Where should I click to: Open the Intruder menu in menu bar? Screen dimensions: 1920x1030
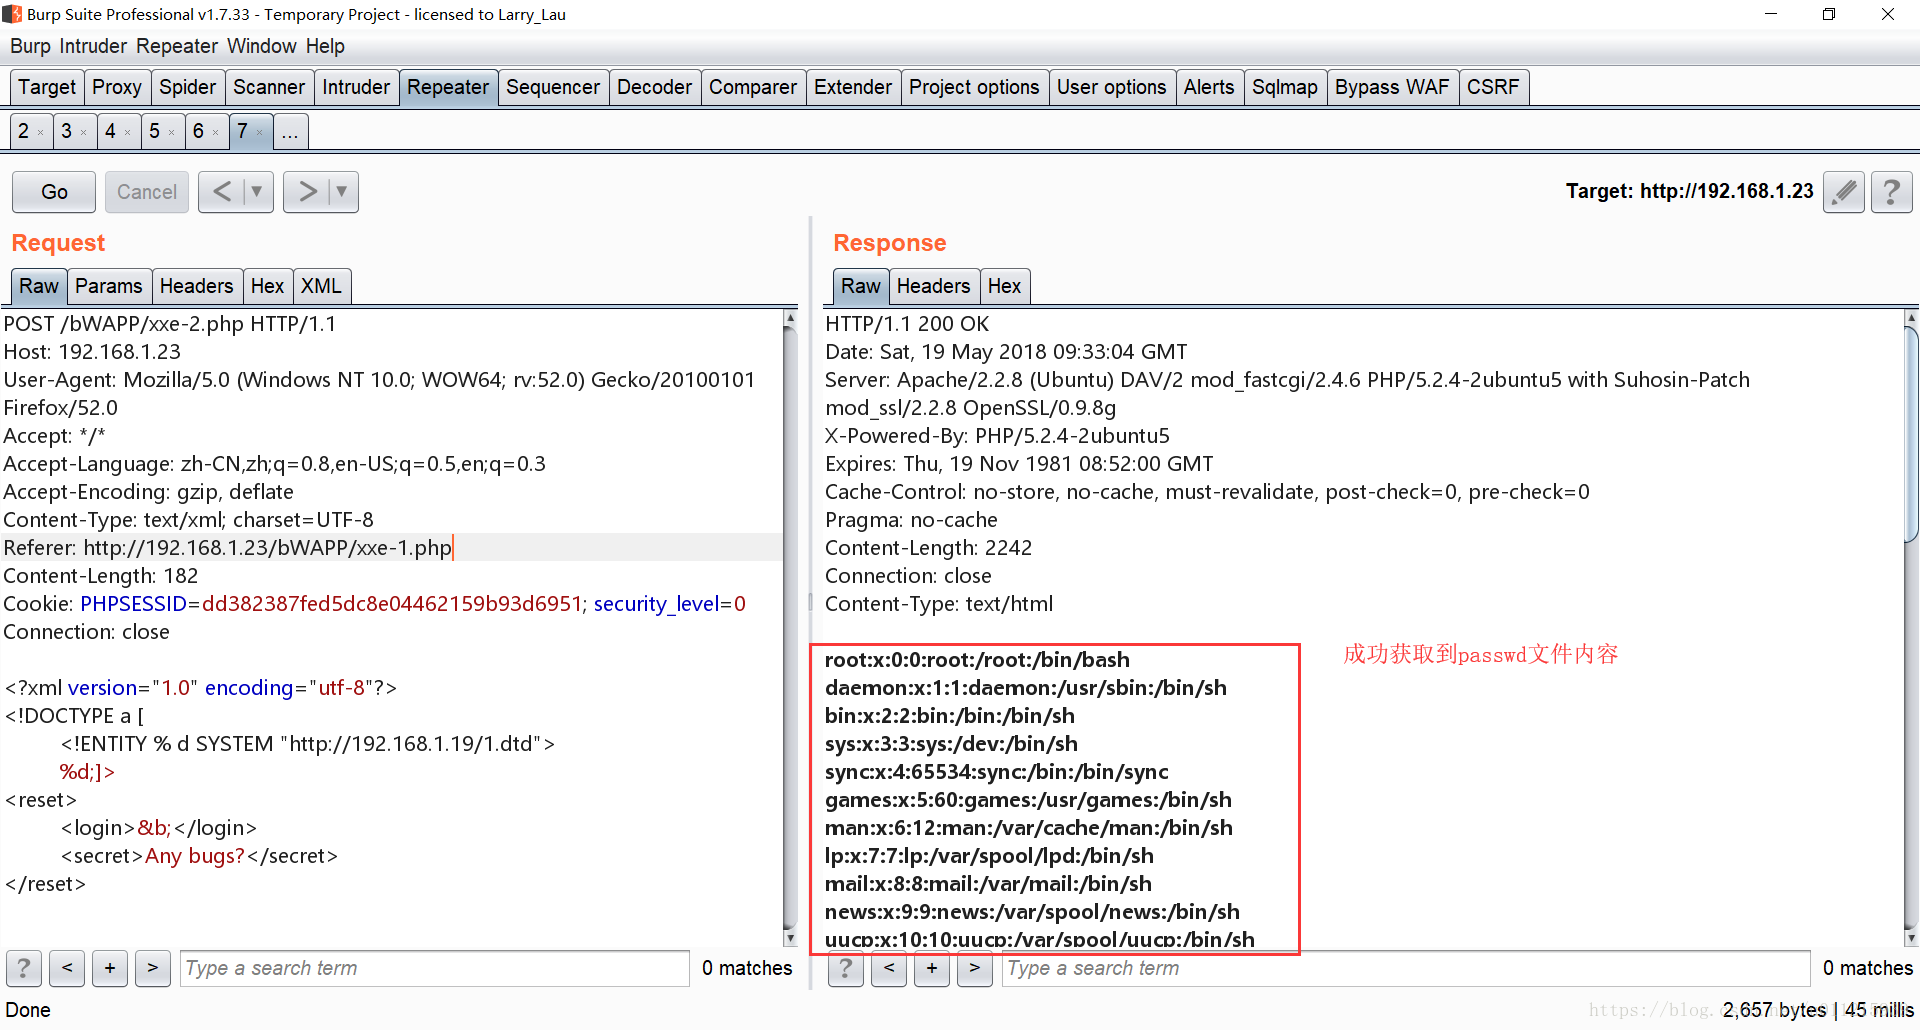tap(93, 46)
